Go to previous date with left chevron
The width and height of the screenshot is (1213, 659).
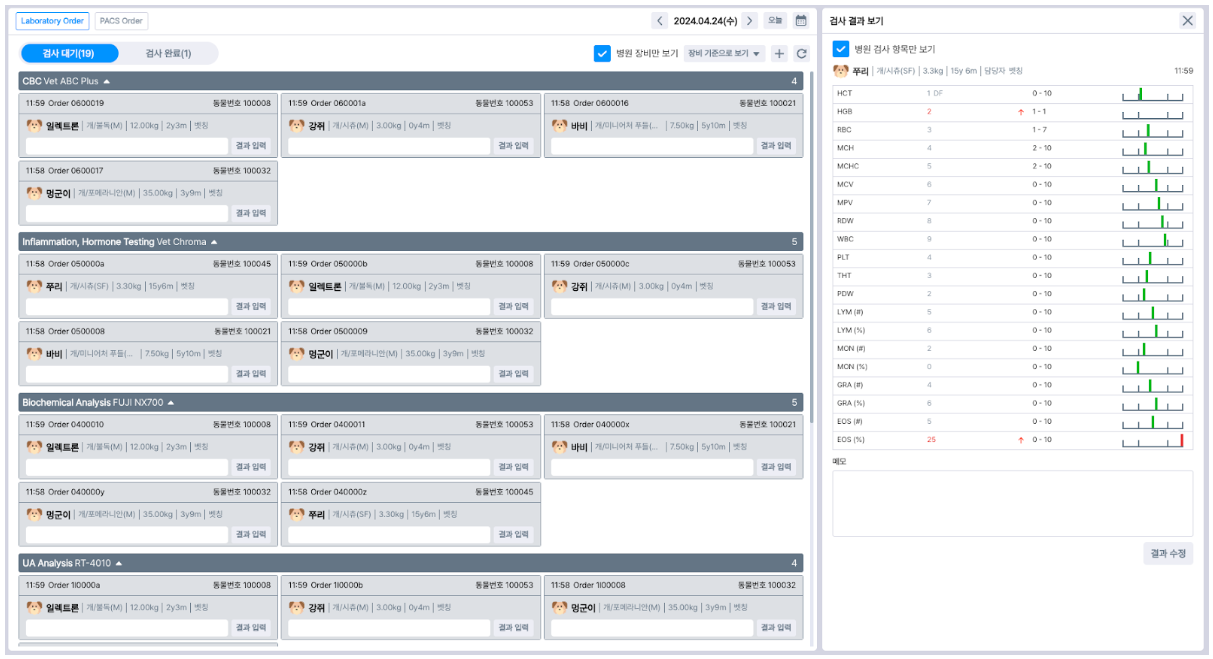pyautogui.click(x=660, y=21)
